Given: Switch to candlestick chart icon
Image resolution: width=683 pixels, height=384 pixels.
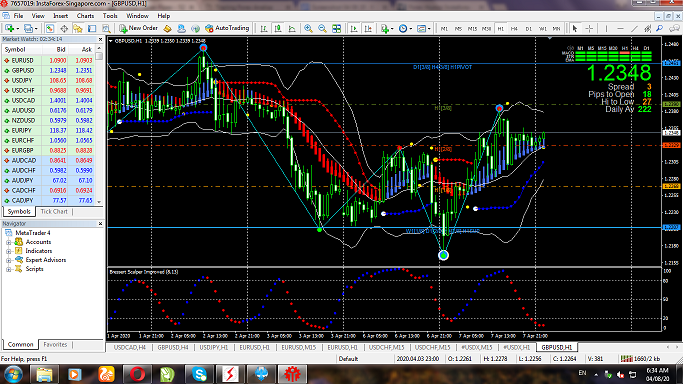Looking at the screenshot, I should tap(278, 28).
